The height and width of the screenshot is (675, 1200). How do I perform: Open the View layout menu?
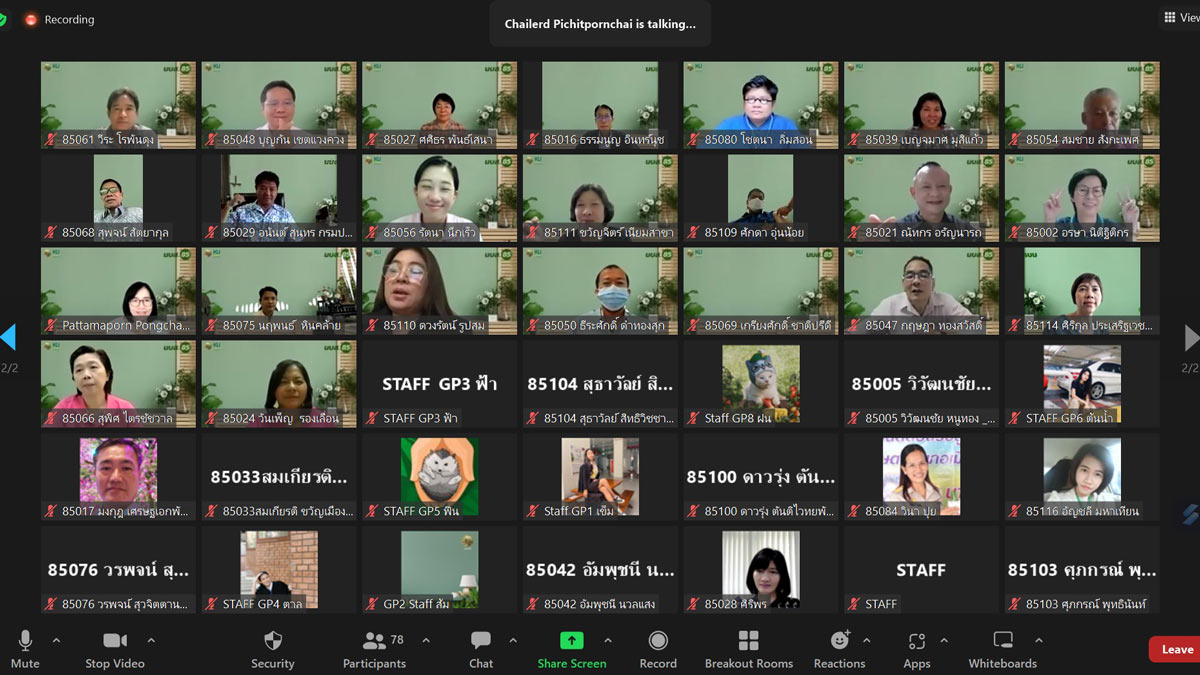click(1179, 17)
